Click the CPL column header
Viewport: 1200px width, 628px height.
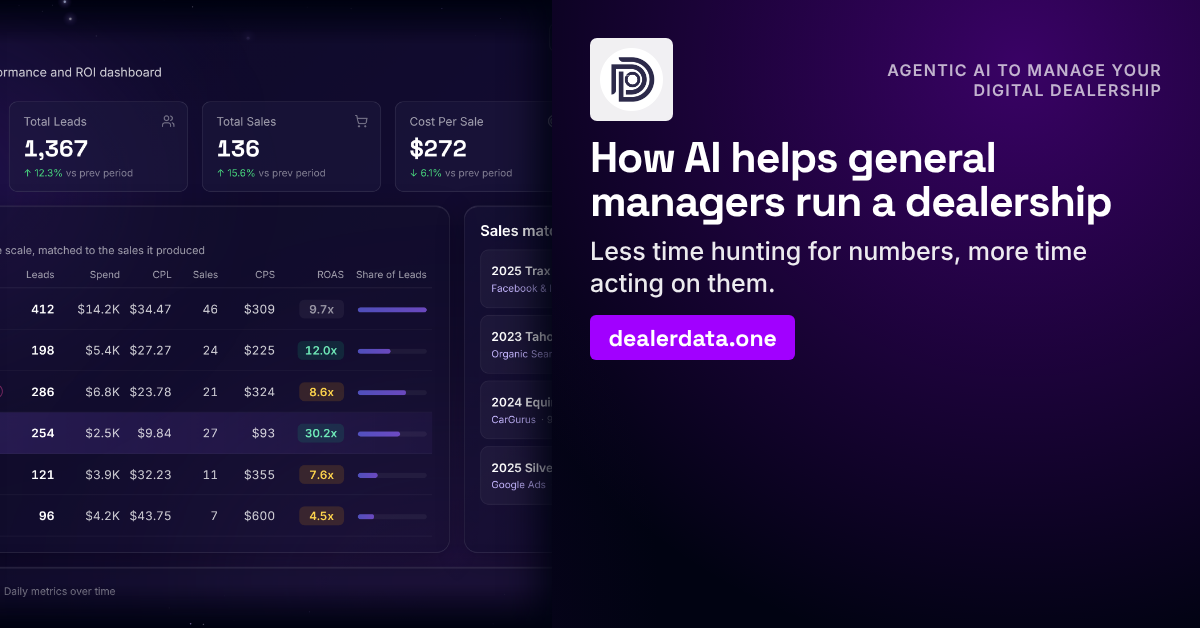pyautogui.click(x=162, y=275)
